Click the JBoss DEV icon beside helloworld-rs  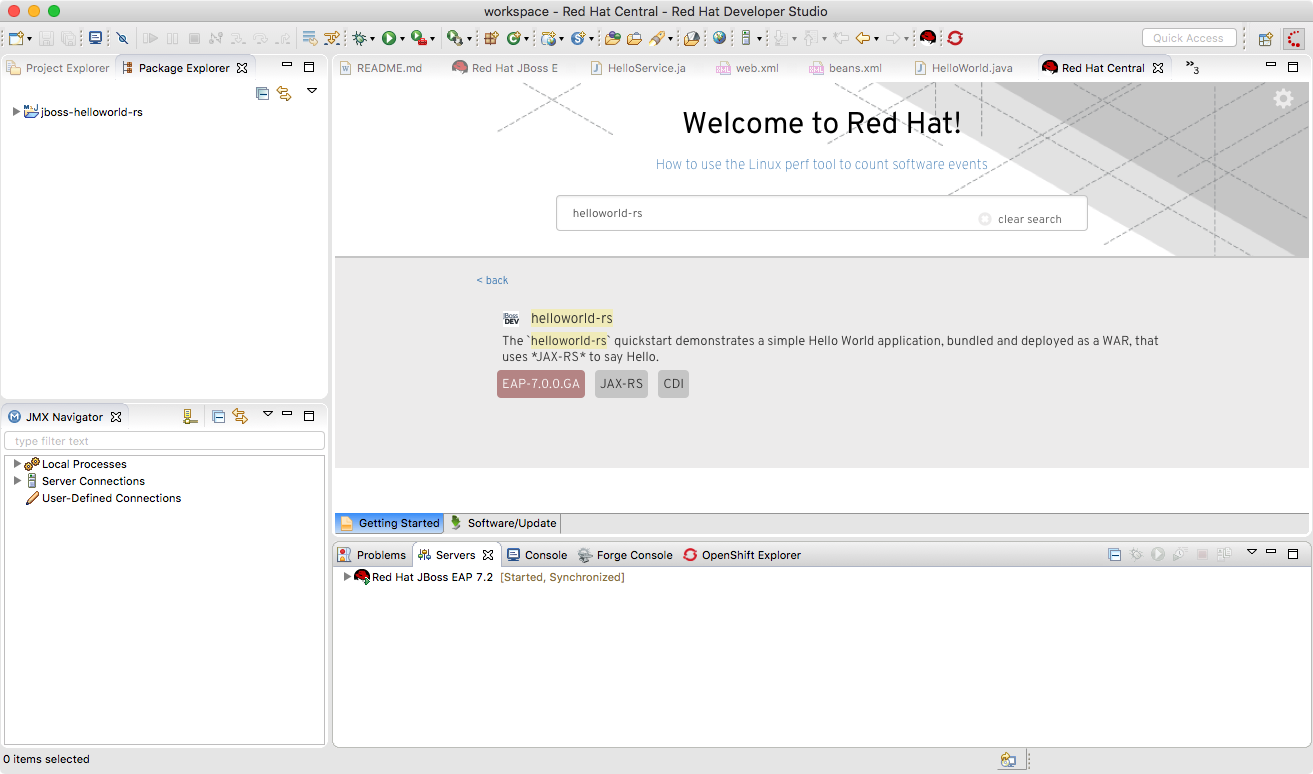pos(511,319)
